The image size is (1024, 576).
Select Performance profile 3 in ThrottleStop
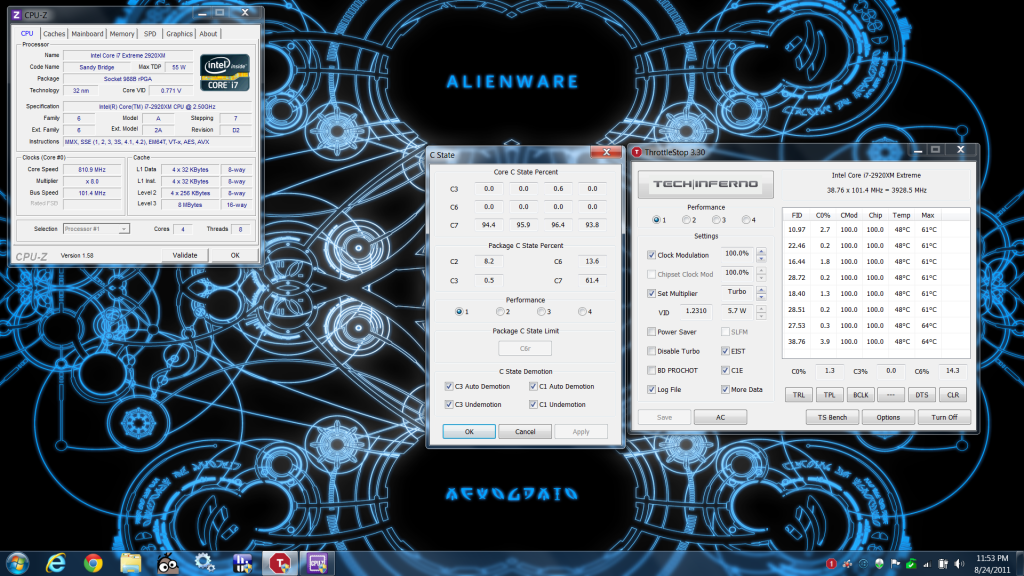pyautogui.click(x=716, y=220)
